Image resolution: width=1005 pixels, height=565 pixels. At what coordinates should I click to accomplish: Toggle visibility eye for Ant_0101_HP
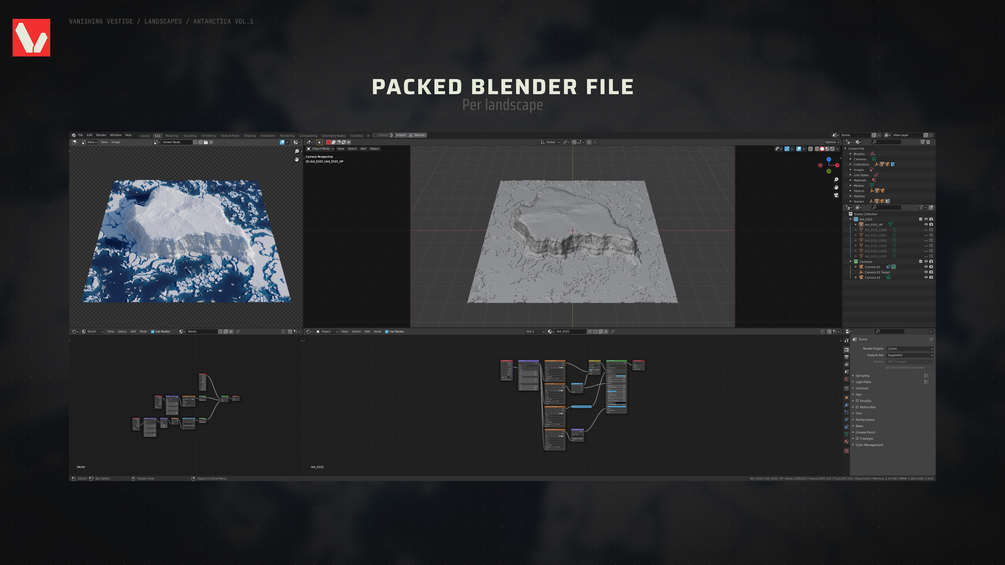tap(926, 225)
